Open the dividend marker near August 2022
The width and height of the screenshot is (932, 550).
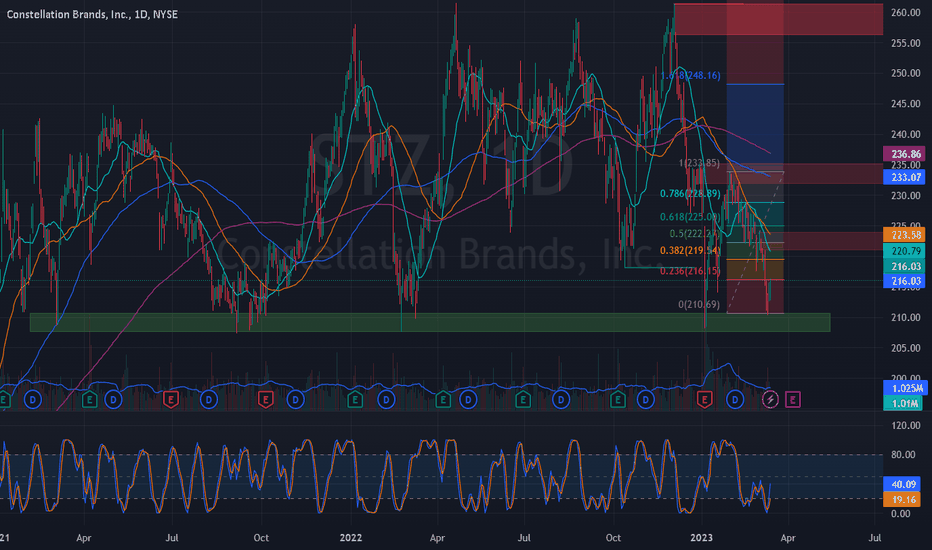561,400
